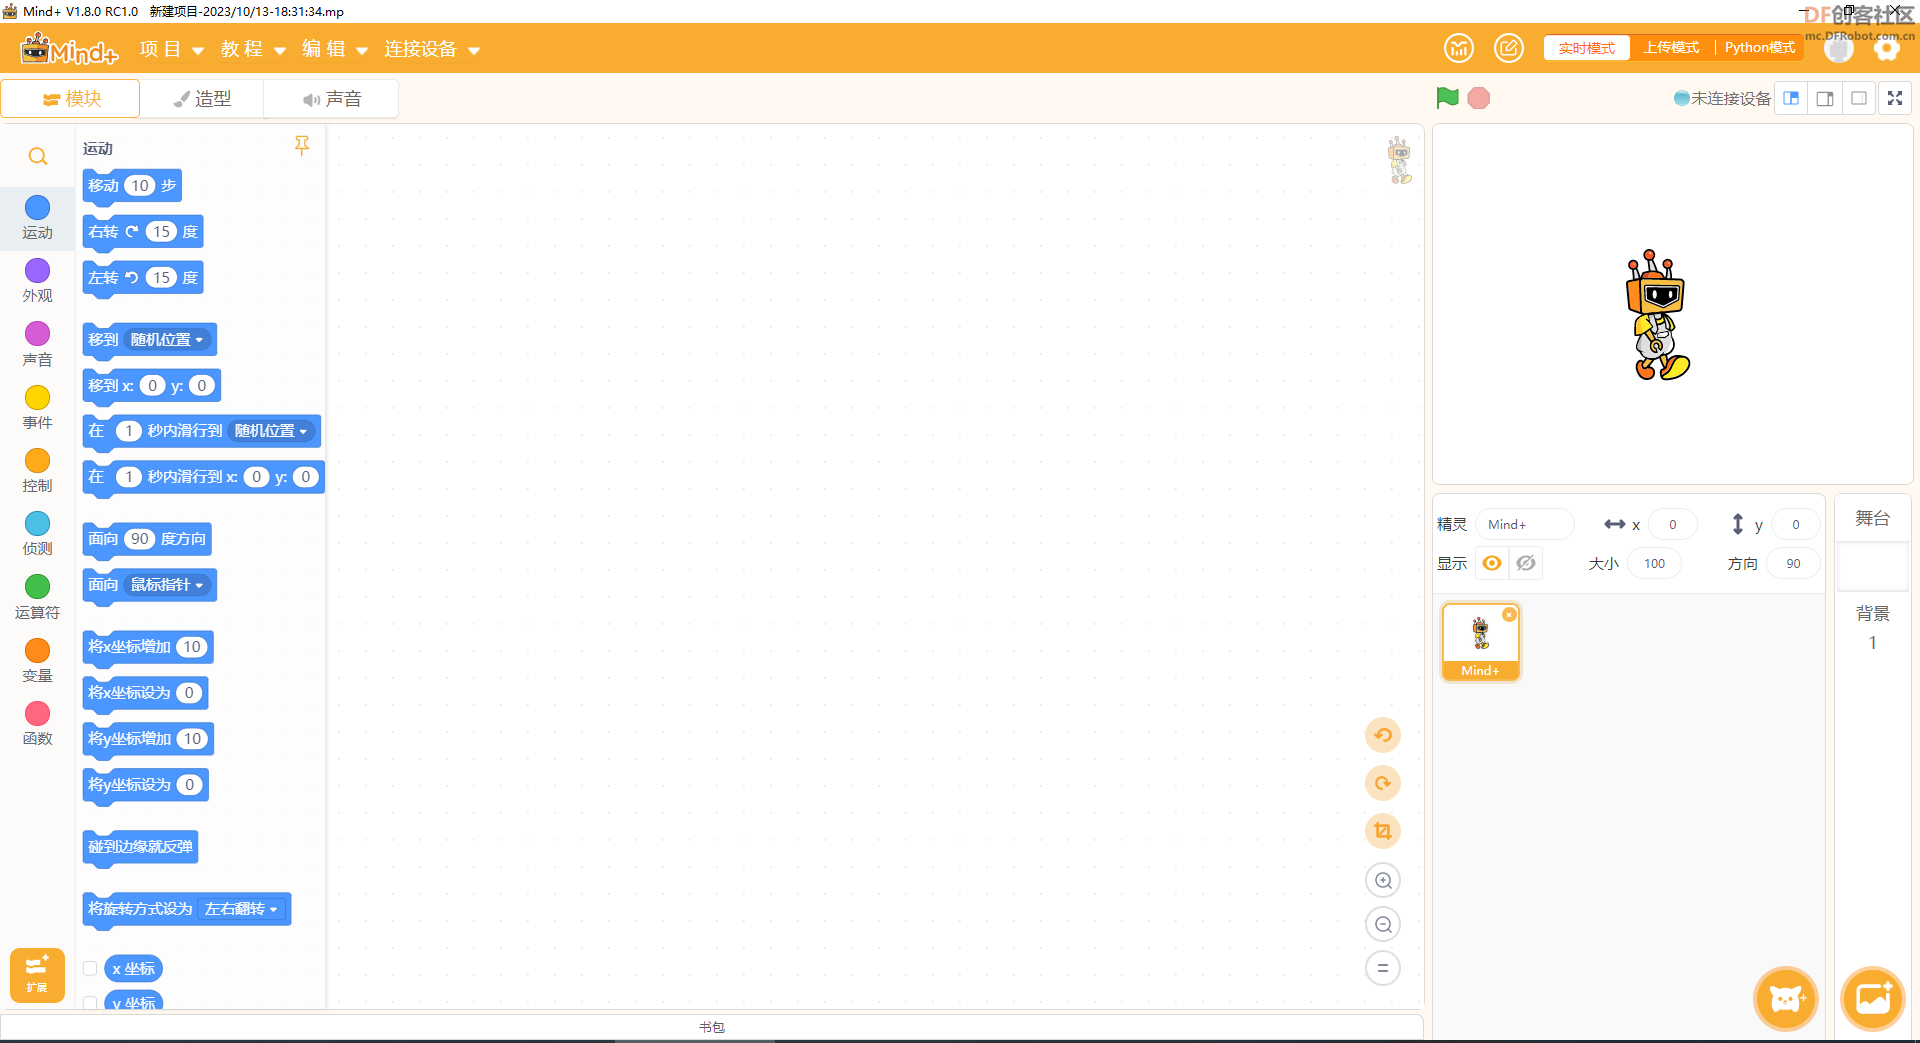
Task: Select the 事件 events category
Action: click(37, 408)
